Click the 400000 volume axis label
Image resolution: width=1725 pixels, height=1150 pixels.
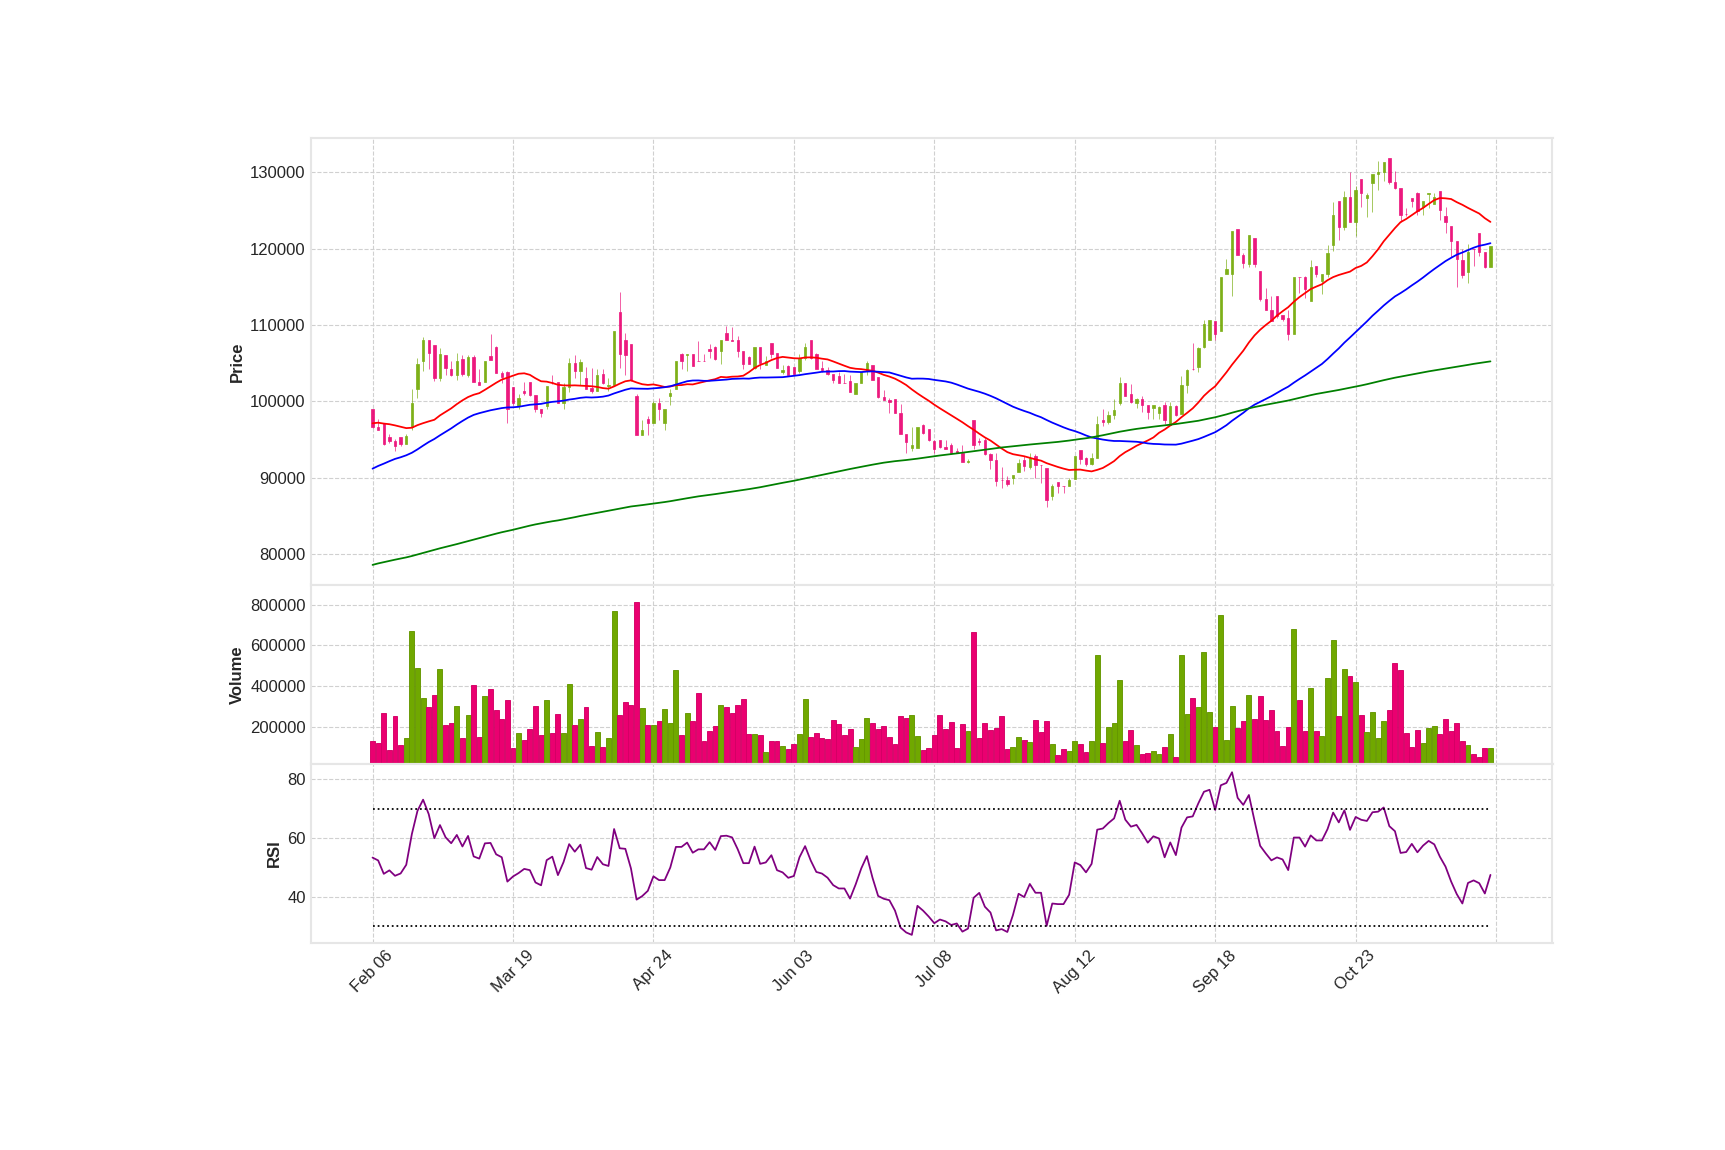click(278, 687)
